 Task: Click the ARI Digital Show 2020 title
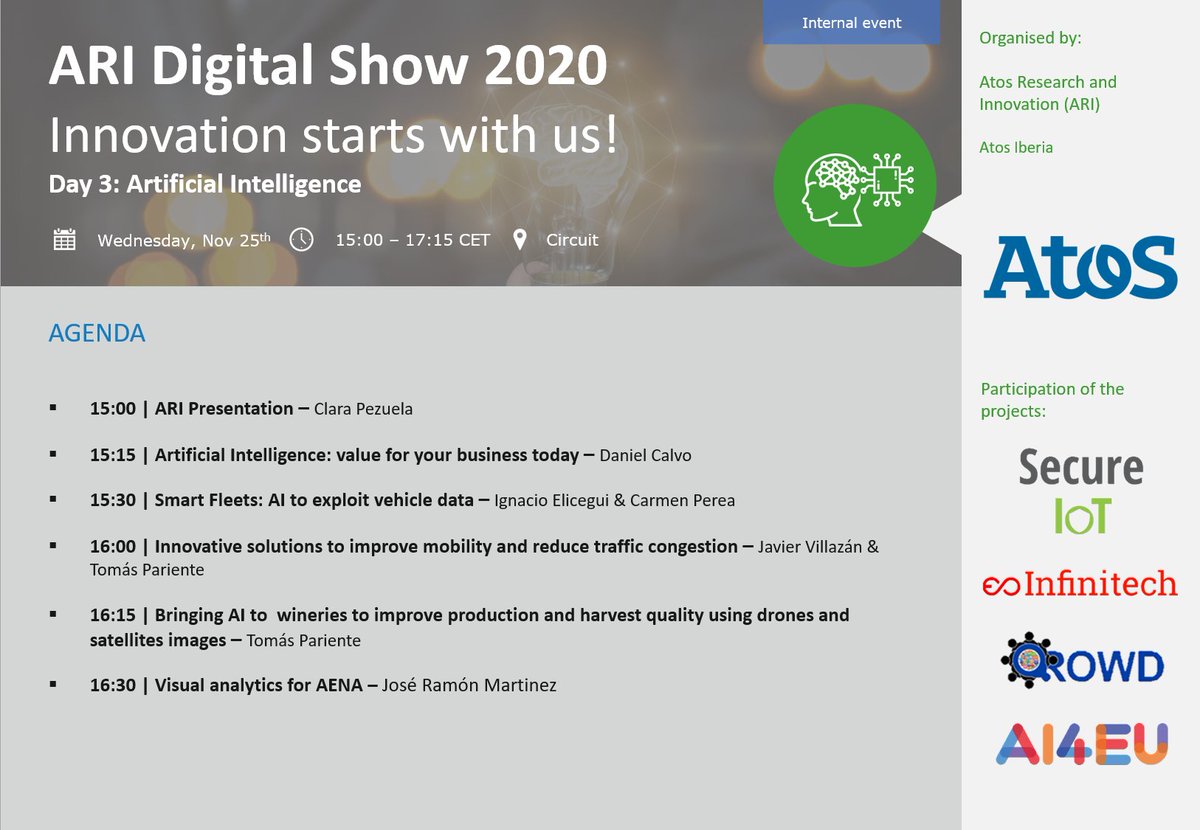328,66
